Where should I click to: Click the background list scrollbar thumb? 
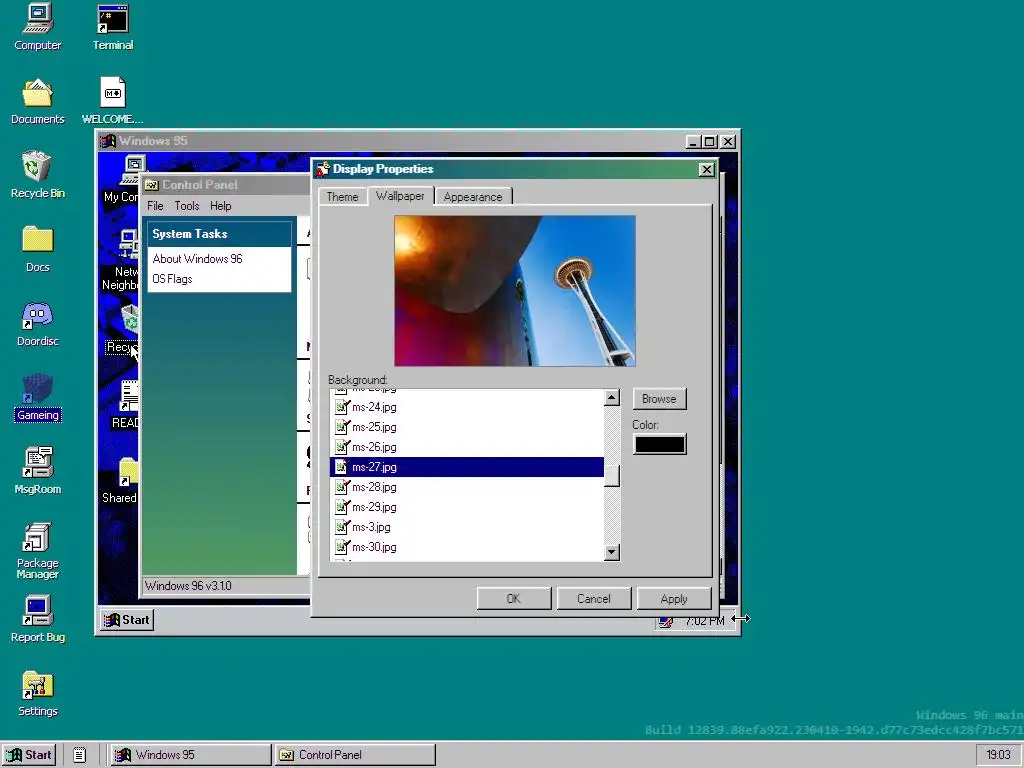coord(612,475)
